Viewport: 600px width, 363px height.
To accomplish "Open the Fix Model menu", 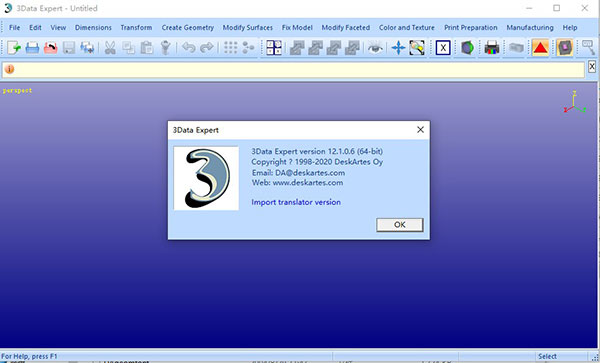I will [297, 28].
